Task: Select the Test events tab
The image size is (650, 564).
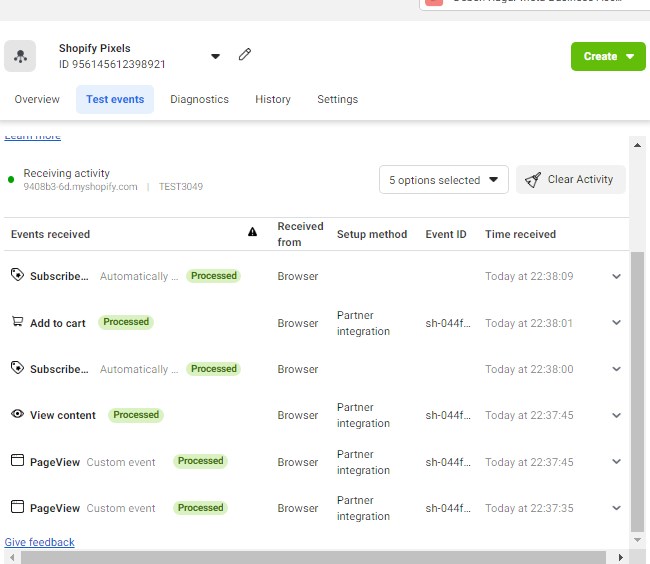Action: tap(115, 99)
